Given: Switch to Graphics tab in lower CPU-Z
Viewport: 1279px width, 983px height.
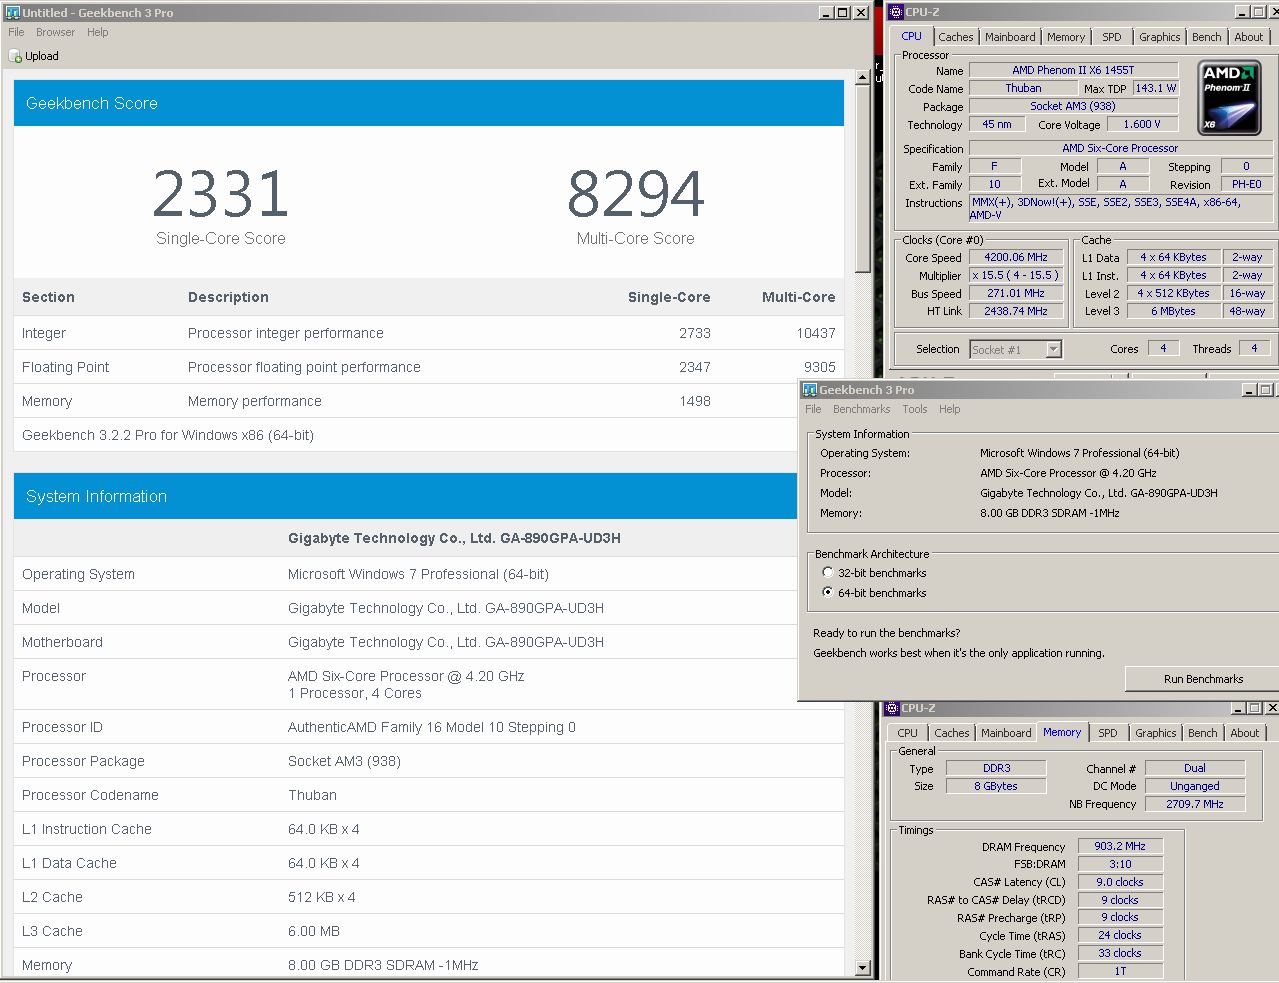Looking at the screenshot, I should (x=1155, y=733).
